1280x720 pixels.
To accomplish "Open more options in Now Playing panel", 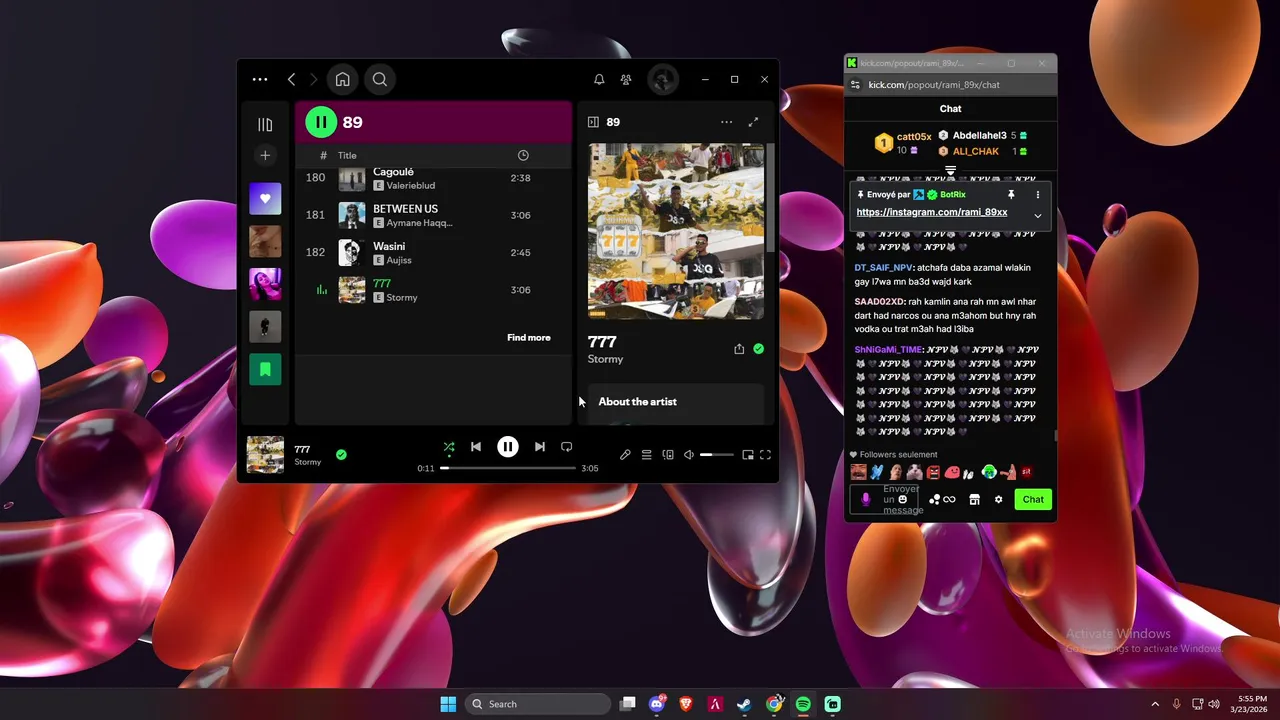I will (726, 122).
